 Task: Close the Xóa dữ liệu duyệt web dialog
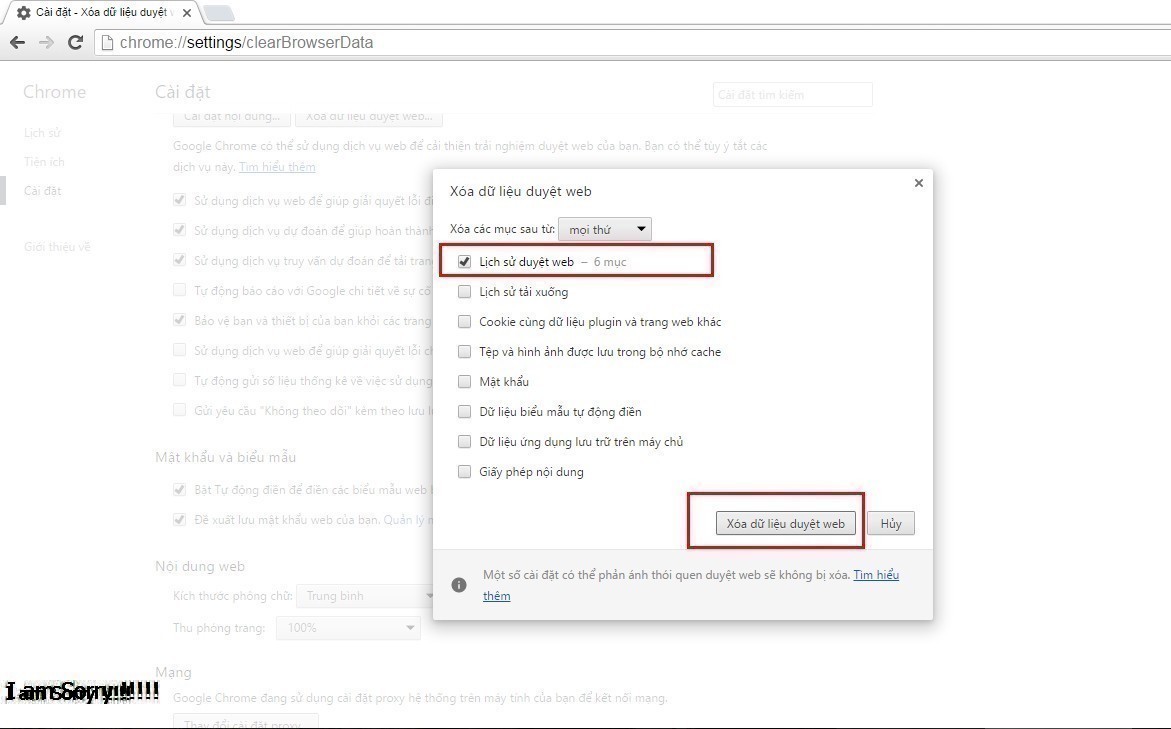[918, 183]
